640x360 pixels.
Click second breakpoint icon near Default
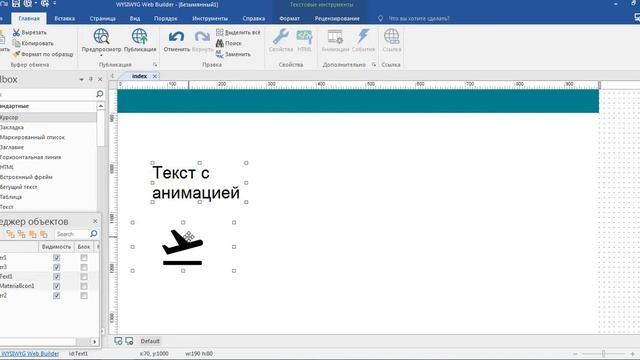pyautogui.click(x=129, y=341)
